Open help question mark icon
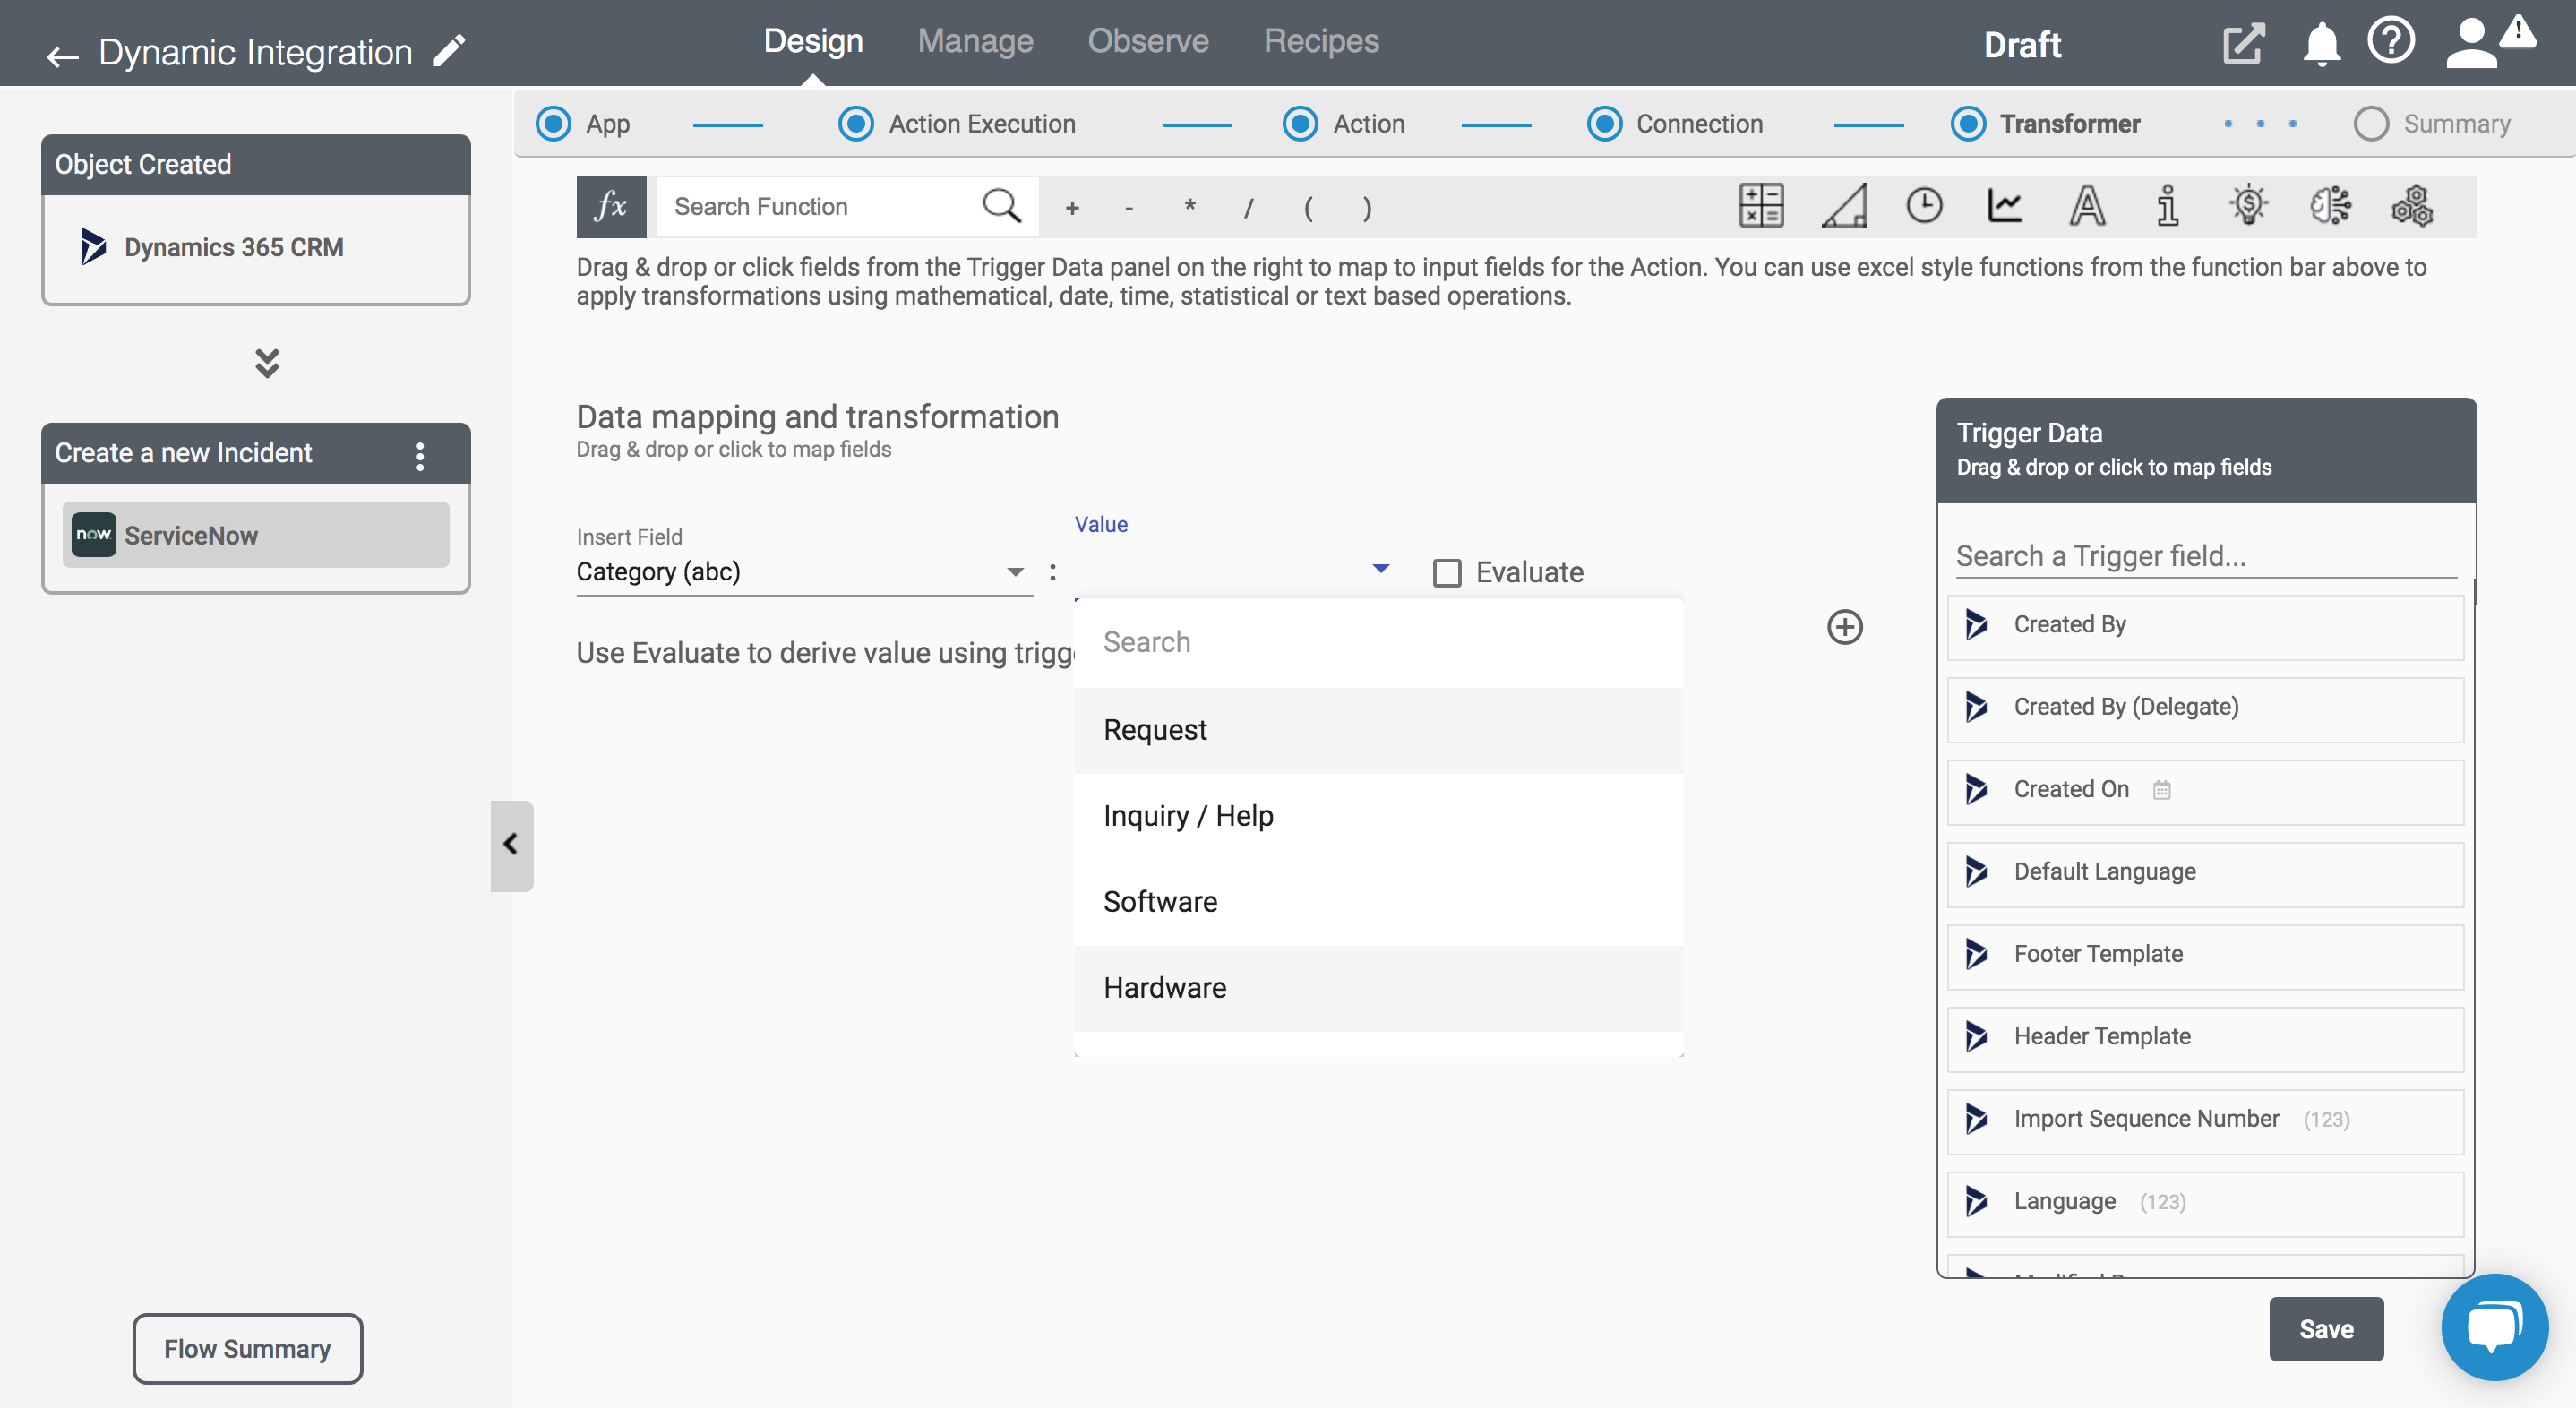The width and height of the screenshot is (2576, 1408). click(x=2391, y=42)
